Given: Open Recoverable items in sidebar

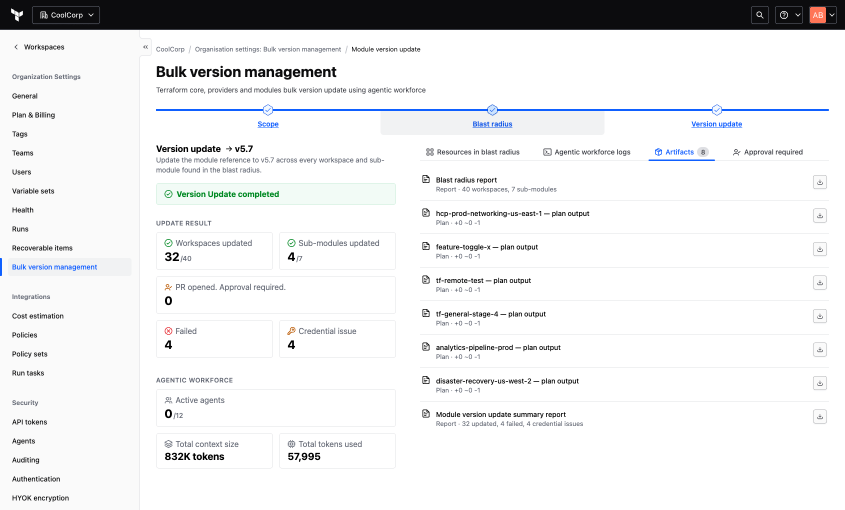Looking at the screenshot, I should coord(42,248).
